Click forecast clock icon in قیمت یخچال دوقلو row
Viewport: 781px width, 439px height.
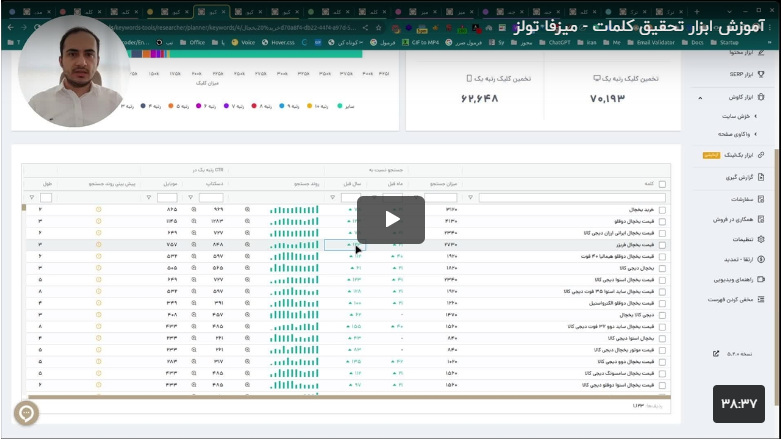pyautogui.click(x=99, y=221)
